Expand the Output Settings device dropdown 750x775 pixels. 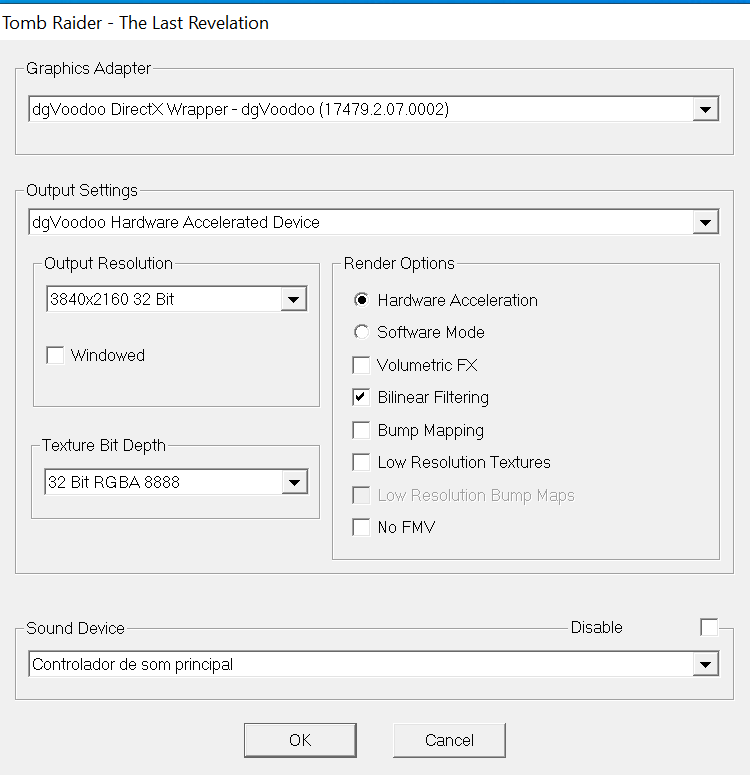click(705, 222)
